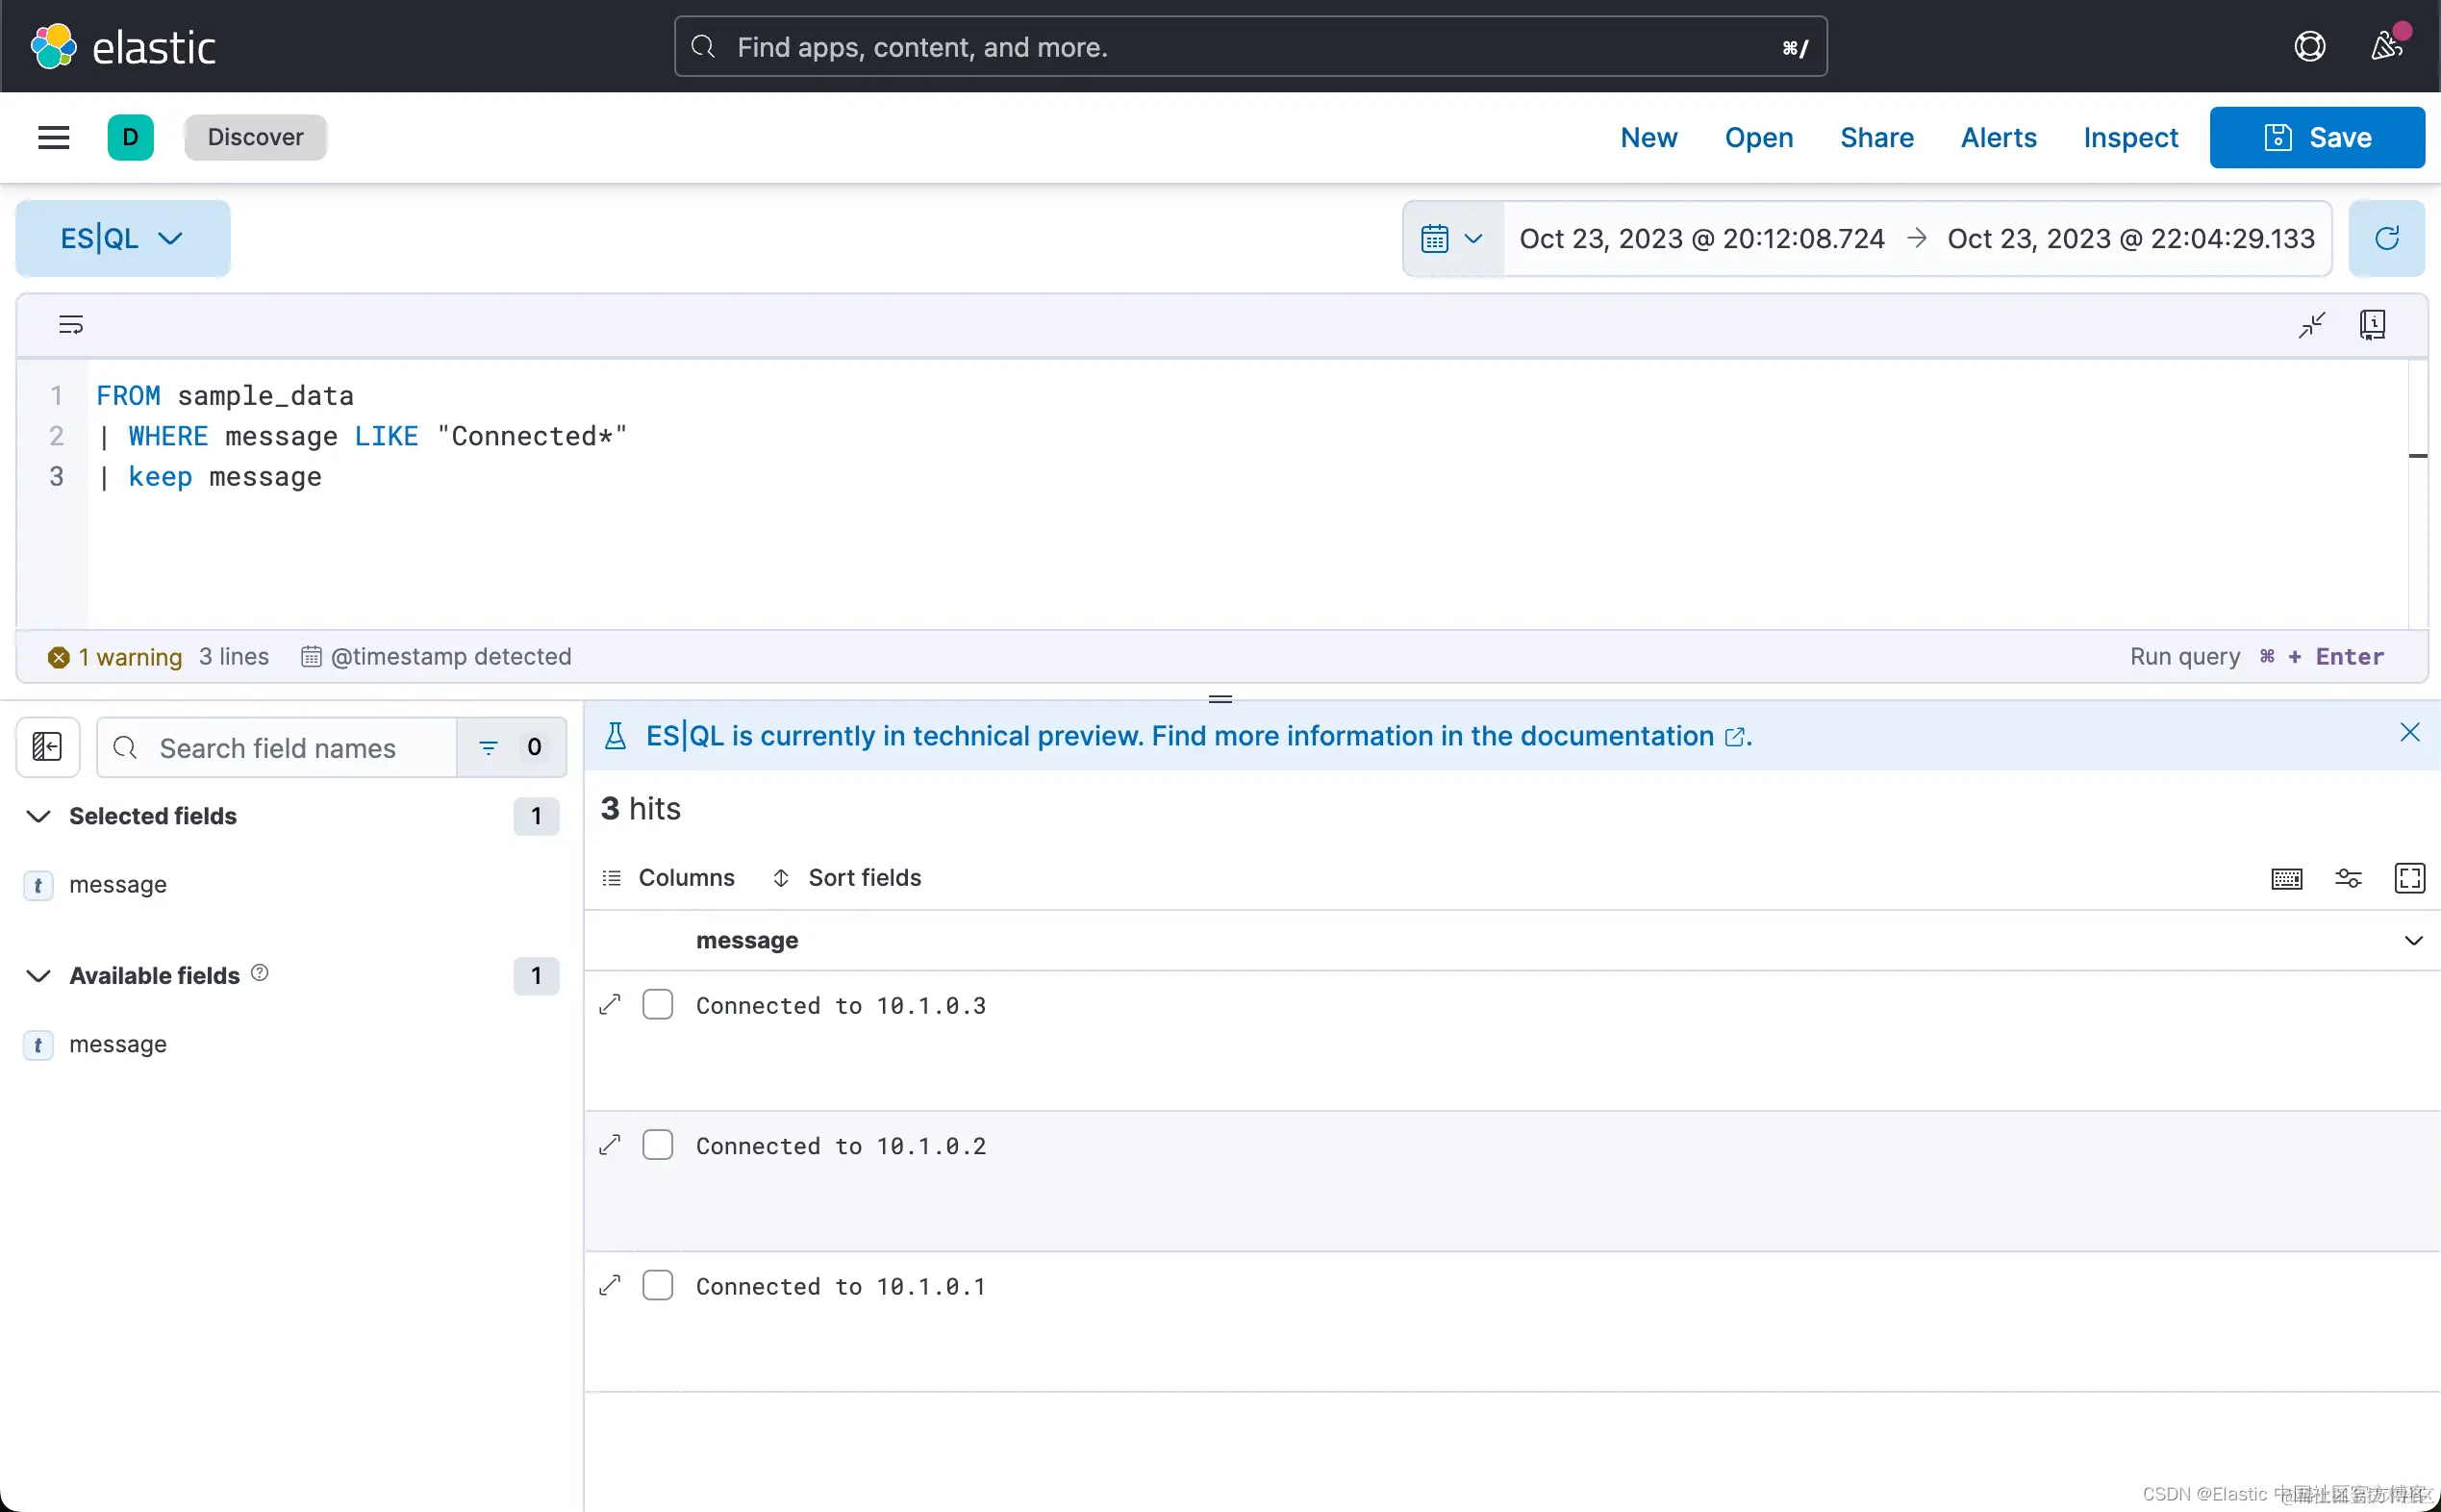The width and height of the screenshot is (2441, 1512).
Task: Collapse the Selected fields section
Action: (38, 816)
